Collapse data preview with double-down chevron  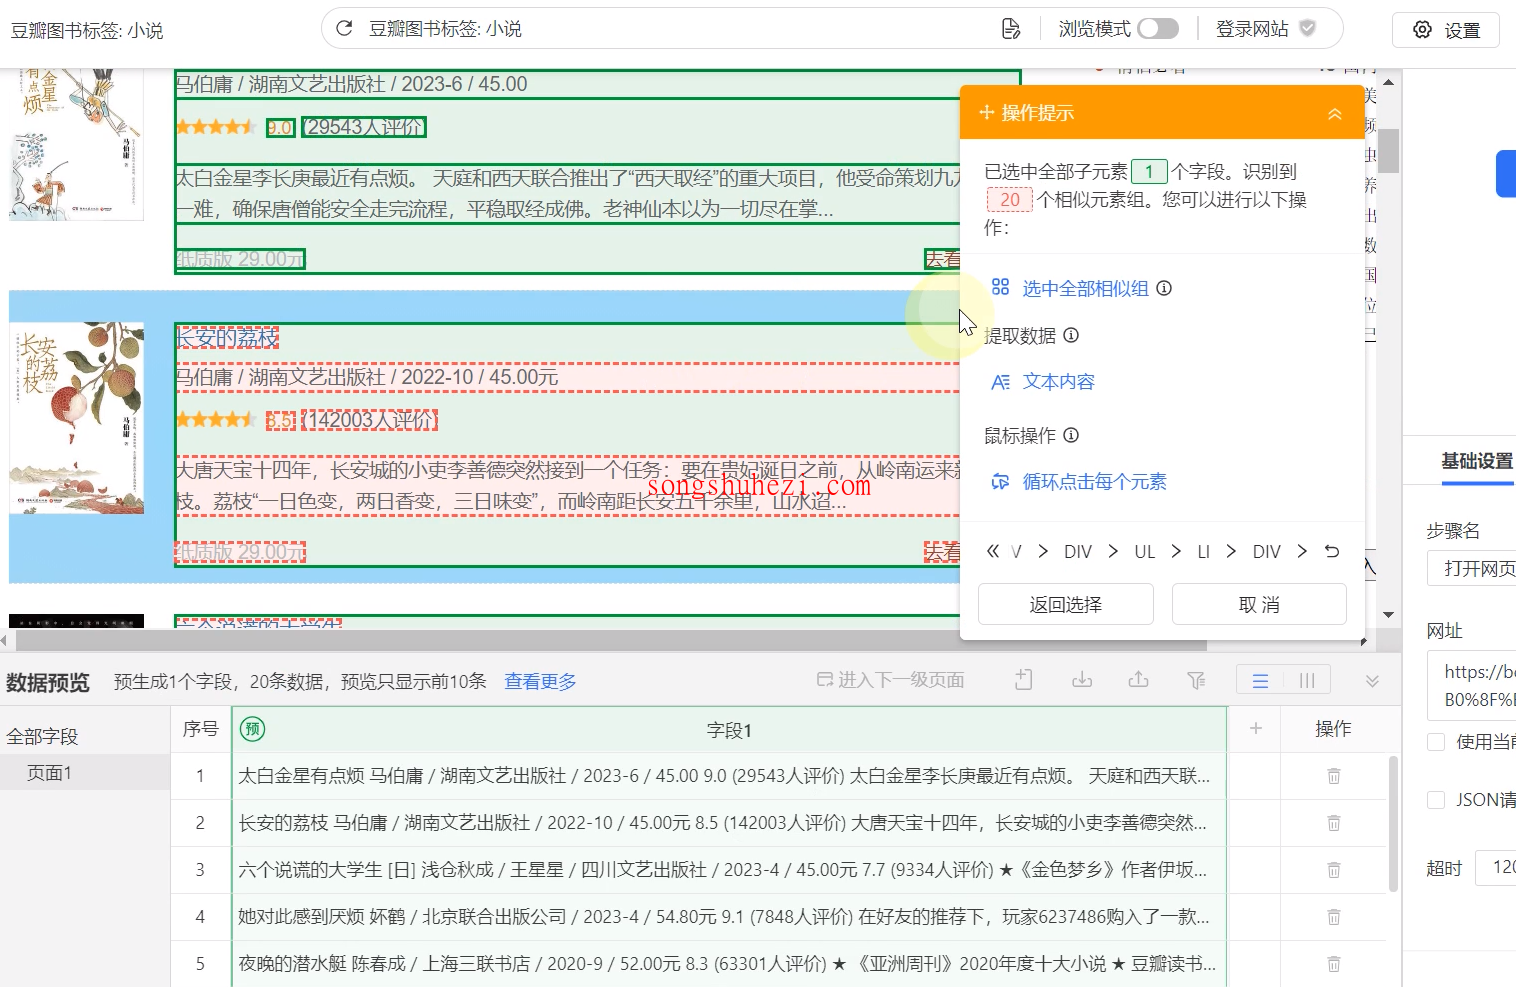[1372, 681]
